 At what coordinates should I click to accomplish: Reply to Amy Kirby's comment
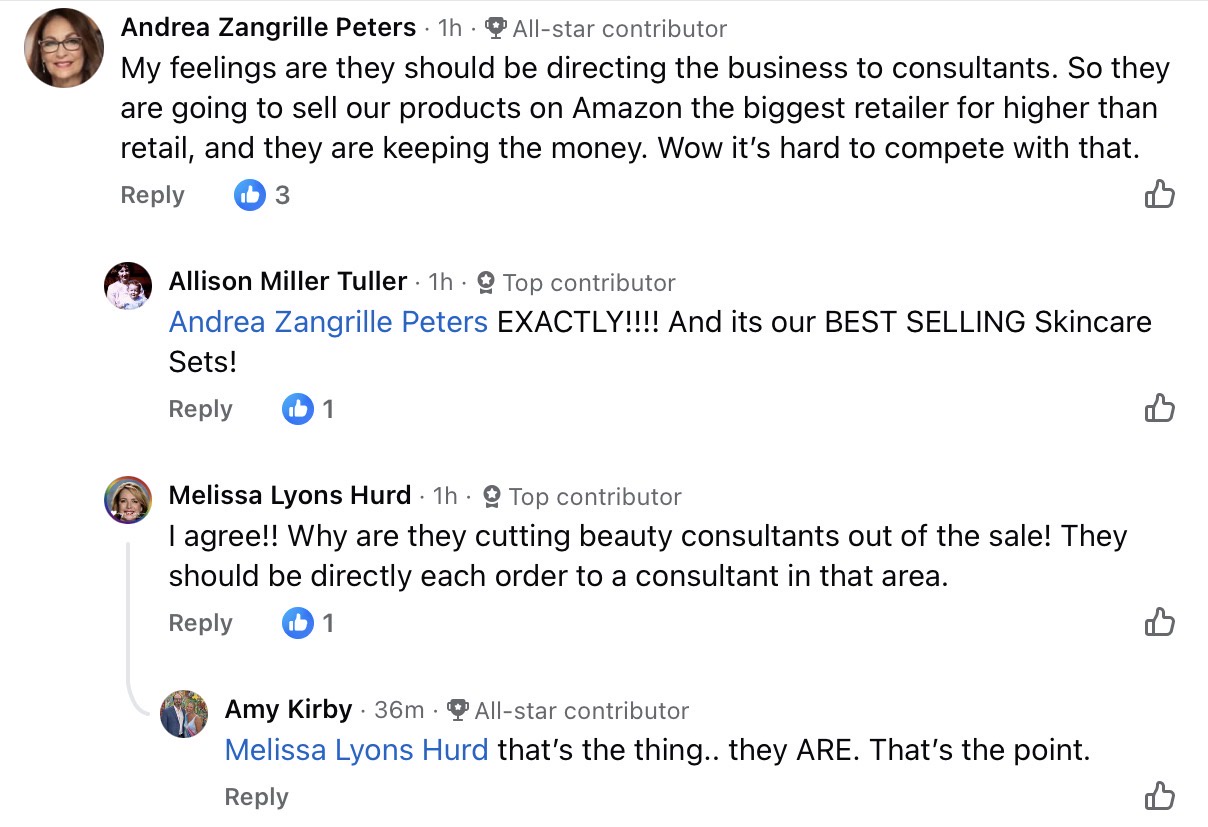(256, 797)
